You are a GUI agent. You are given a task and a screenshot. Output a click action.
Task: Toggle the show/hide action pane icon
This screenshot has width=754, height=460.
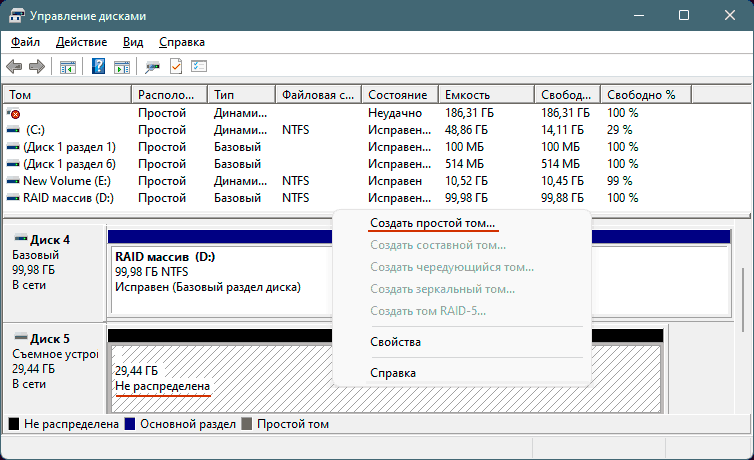(122, 67)
